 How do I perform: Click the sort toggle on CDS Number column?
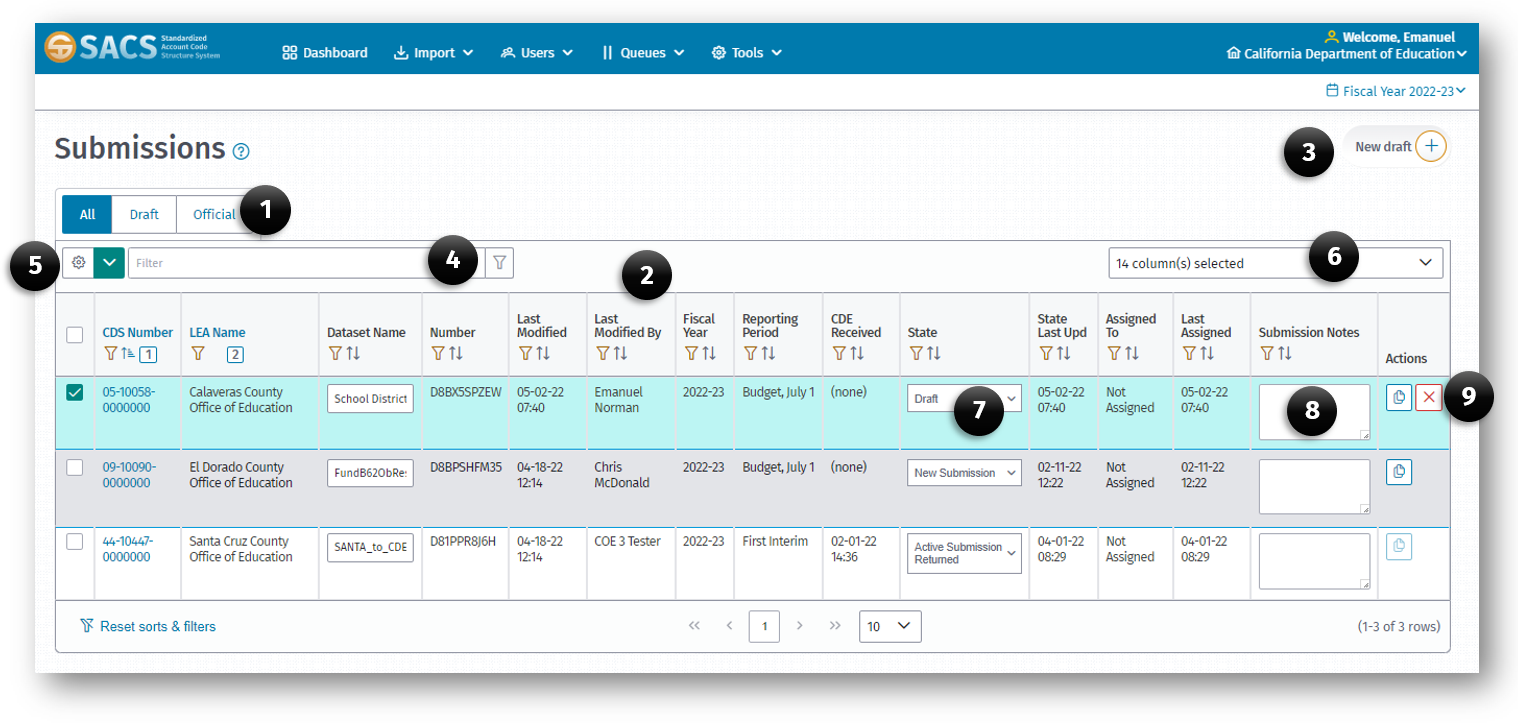[x=129, y=353]
